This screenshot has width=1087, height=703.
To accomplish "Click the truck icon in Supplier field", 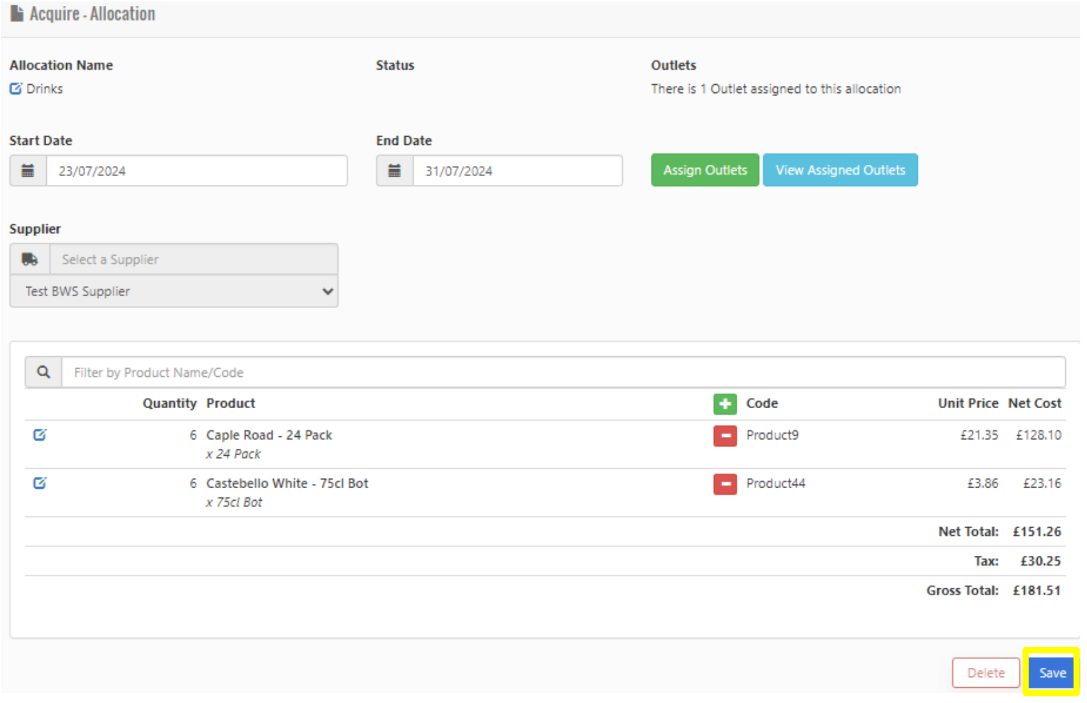I will coord(30,259).
